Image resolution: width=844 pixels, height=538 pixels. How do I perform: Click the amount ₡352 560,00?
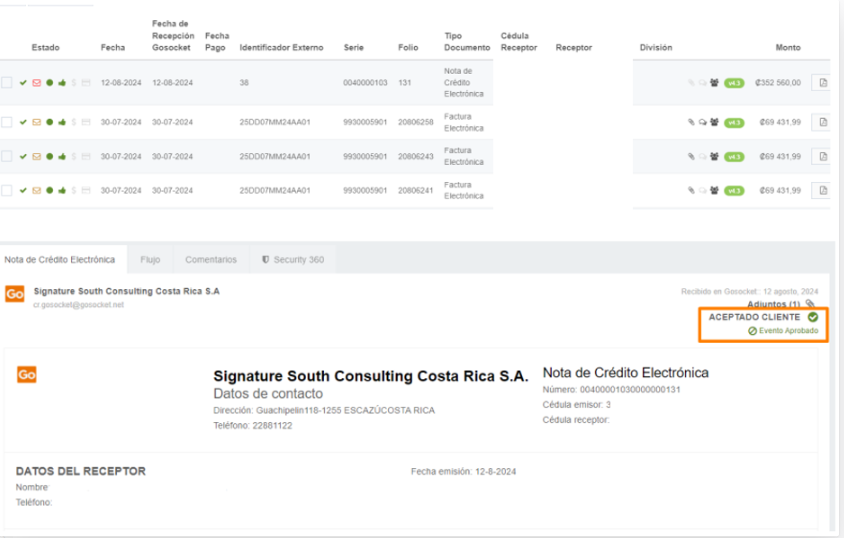pos(778,82)
